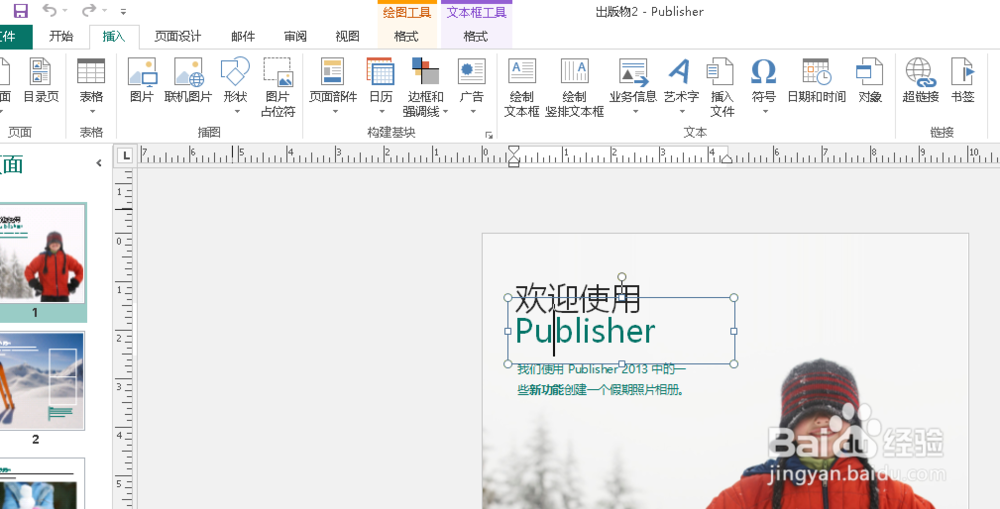
Task: Open the 形状 shapes gallery
Action: [x=235, y=87]
